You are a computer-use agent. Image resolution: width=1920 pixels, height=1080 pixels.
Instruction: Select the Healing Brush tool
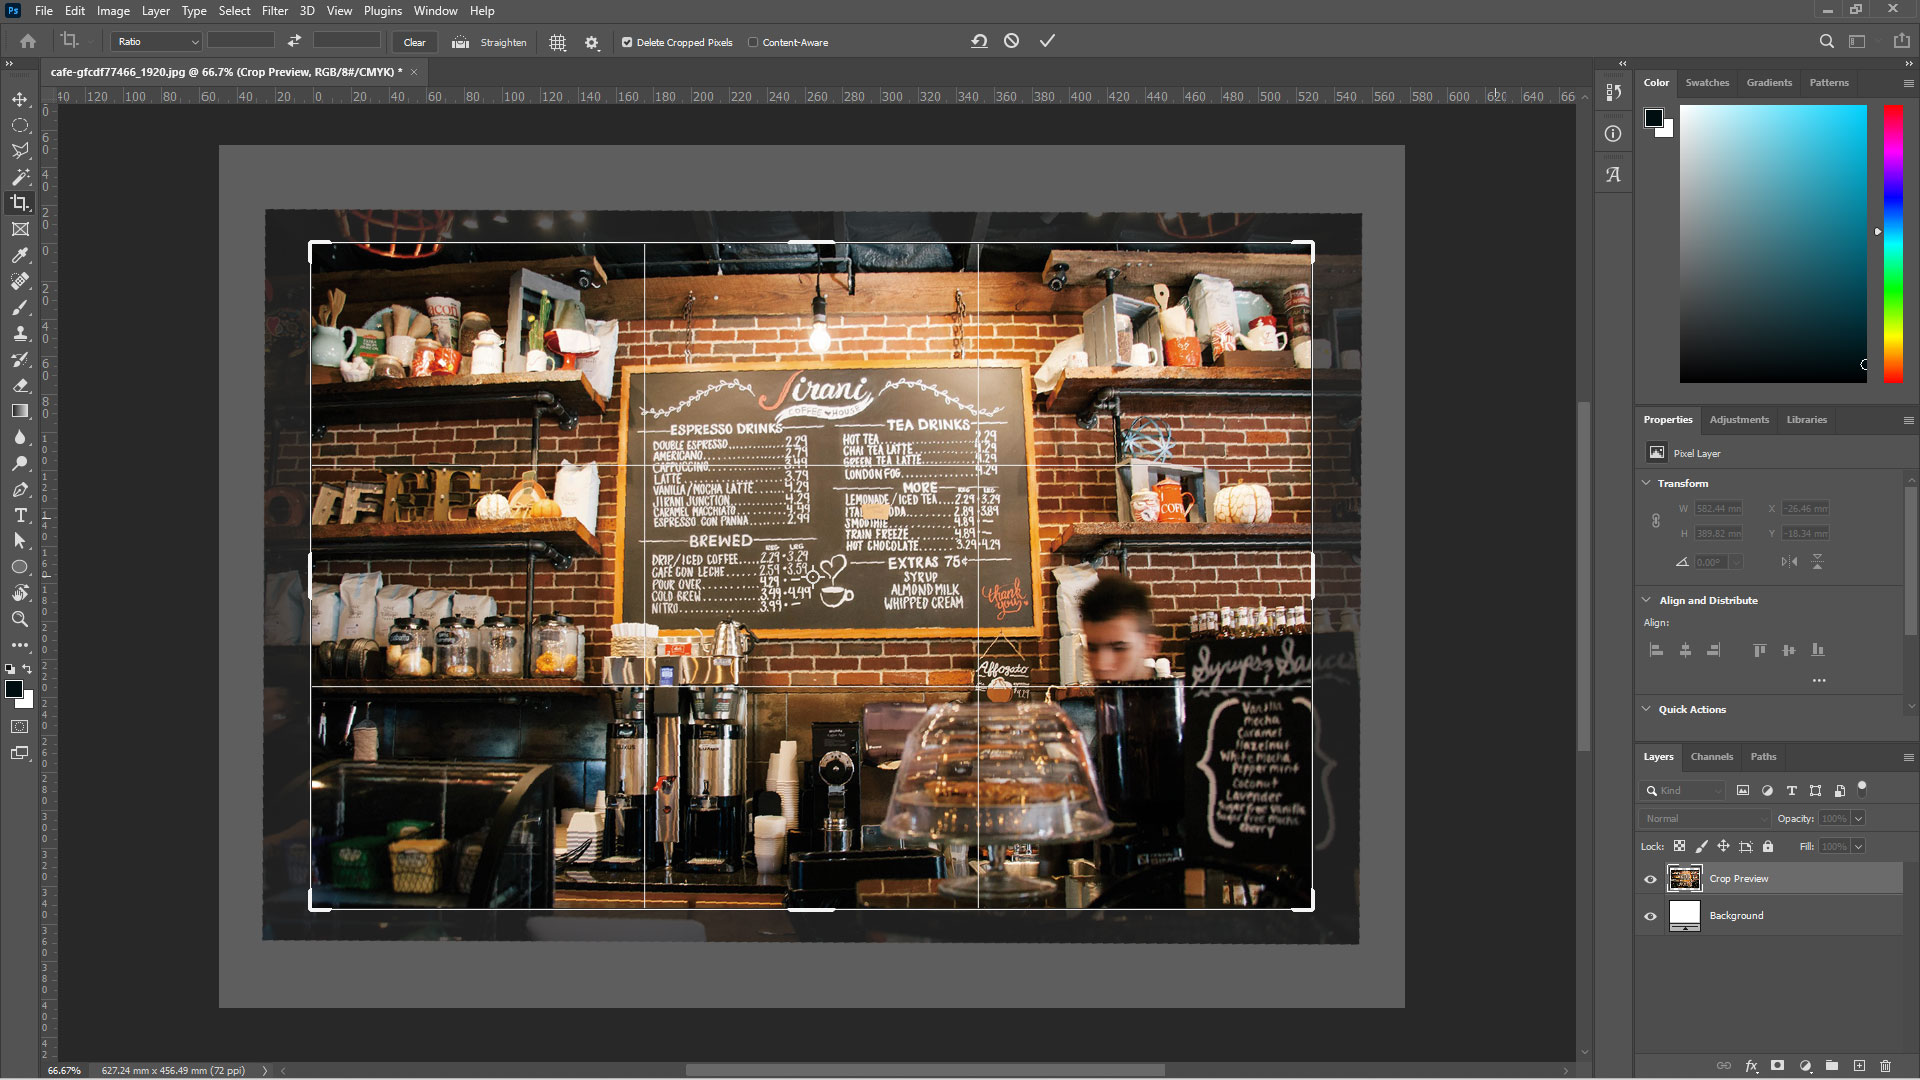pyautogui.click(x=20, y=281)
